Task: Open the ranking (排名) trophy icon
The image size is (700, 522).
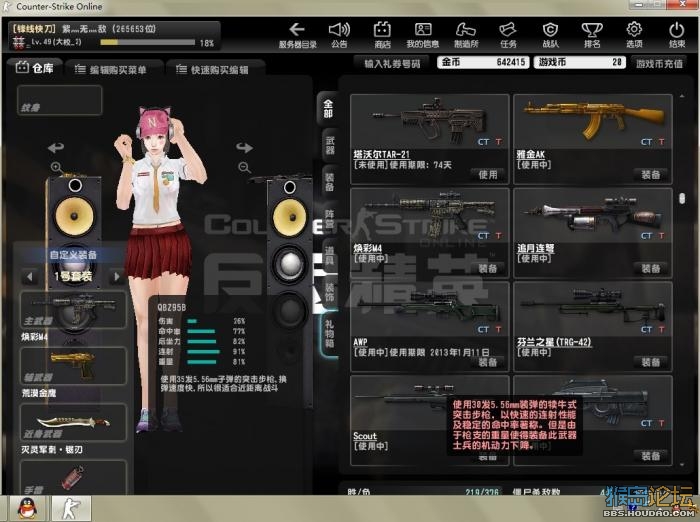Action: point(592,35)
